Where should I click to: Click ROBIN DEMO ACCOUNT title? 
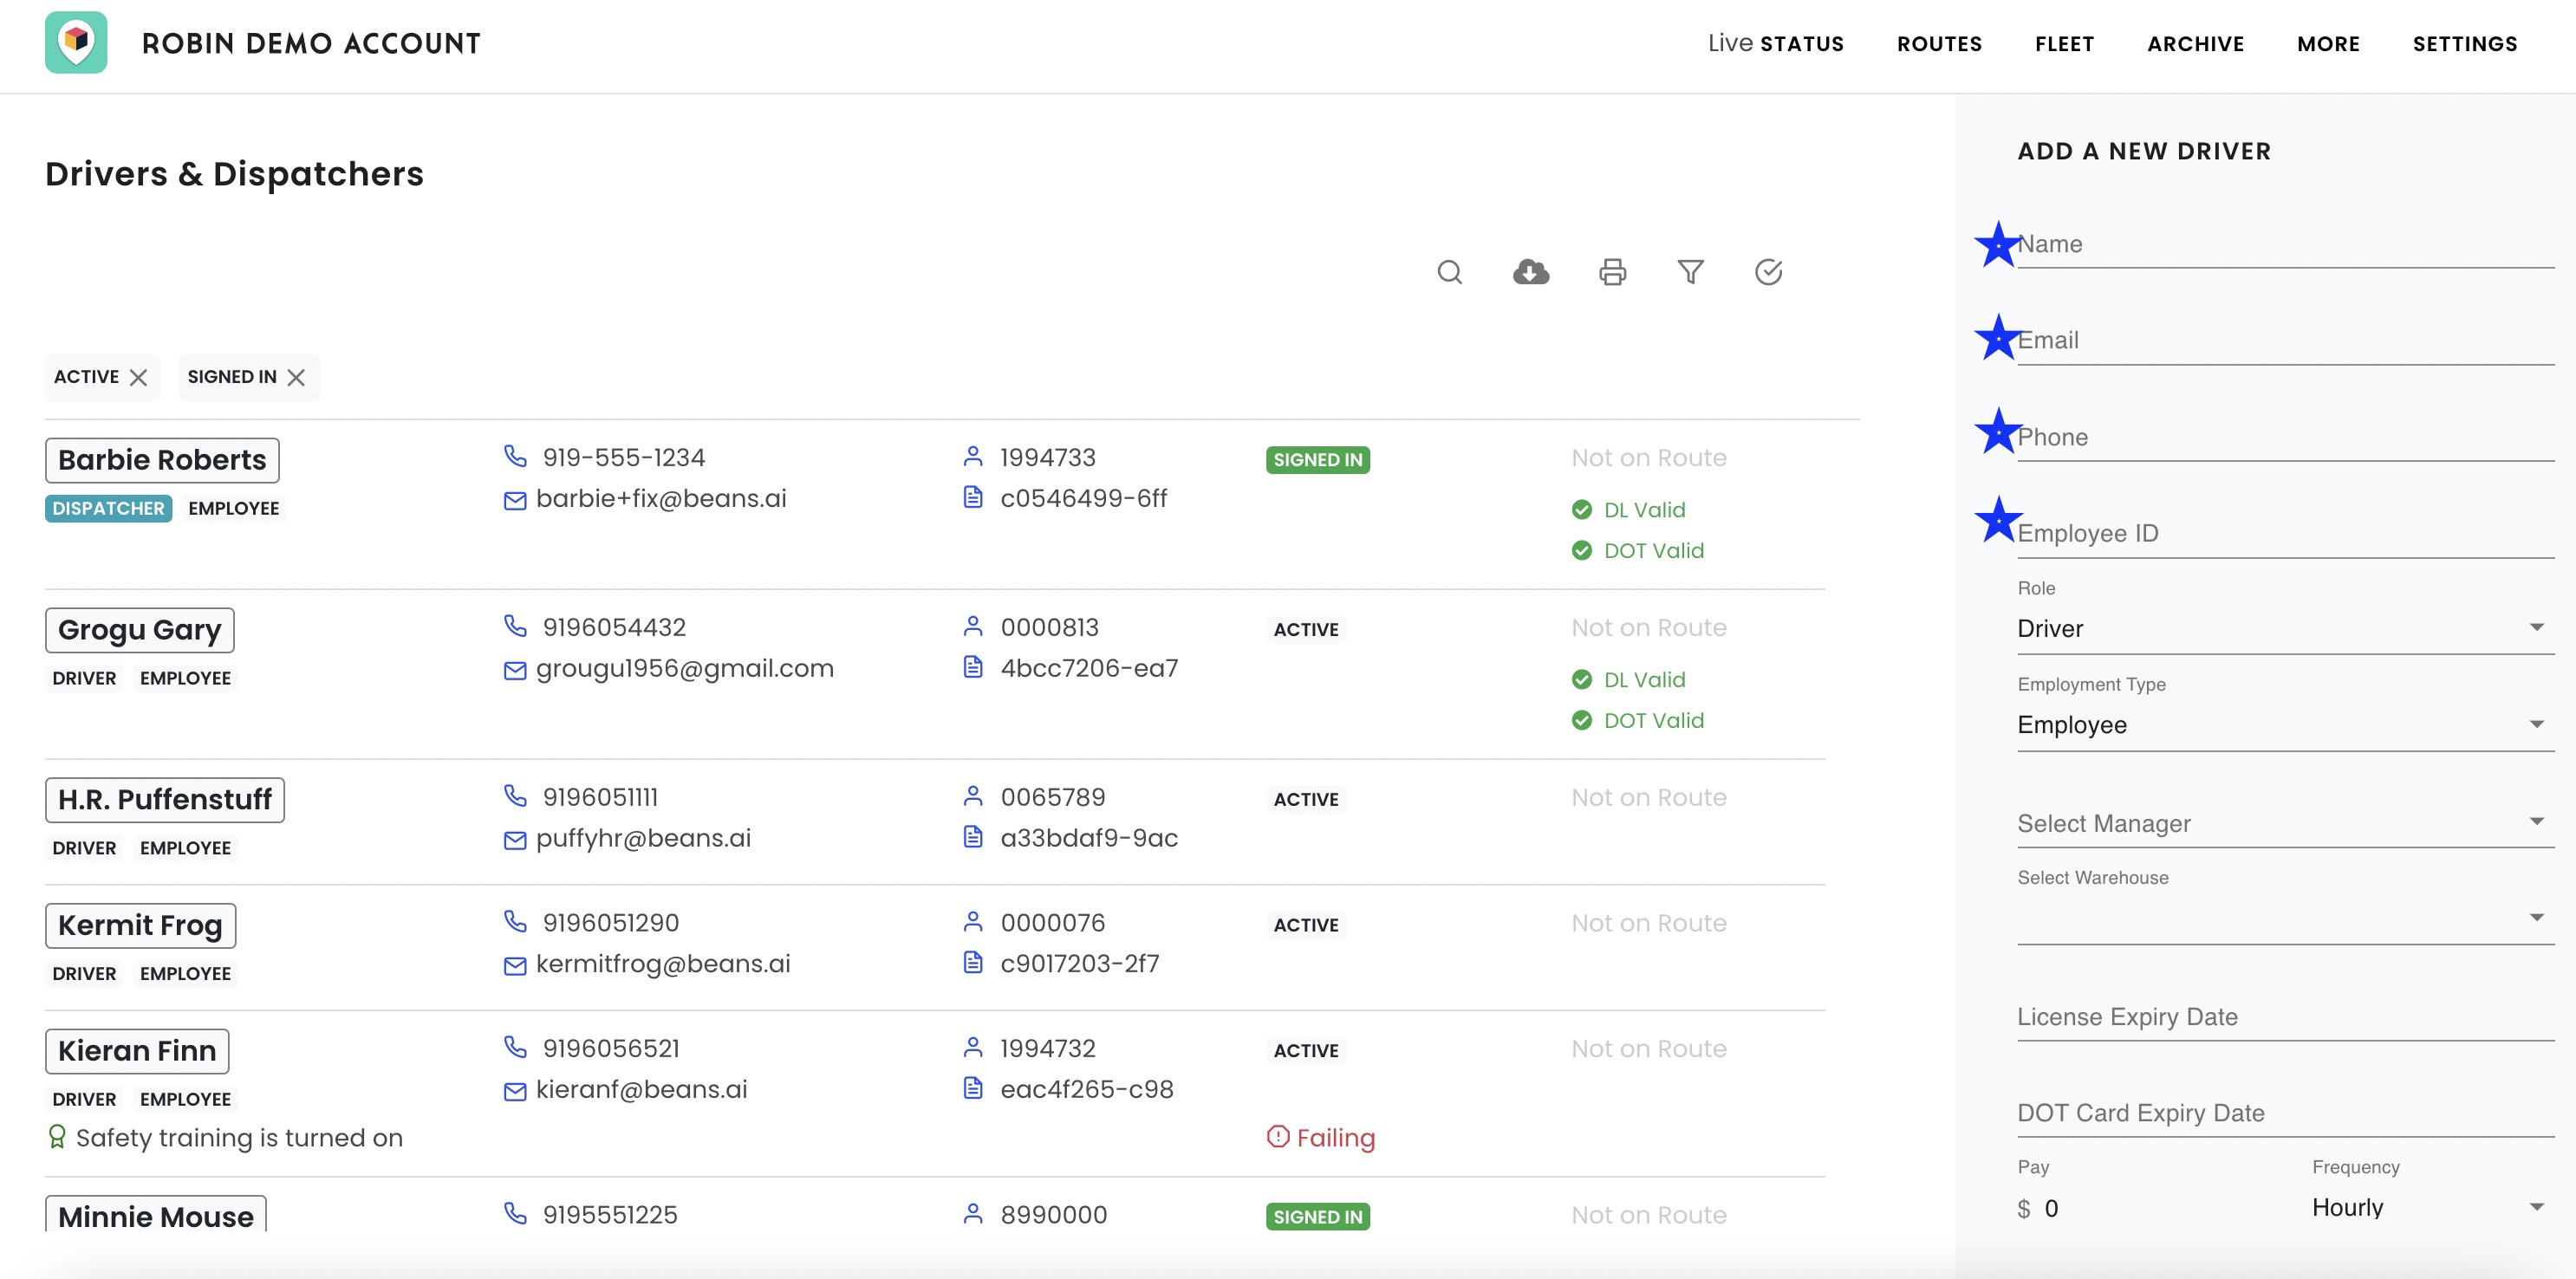point(311,44)
